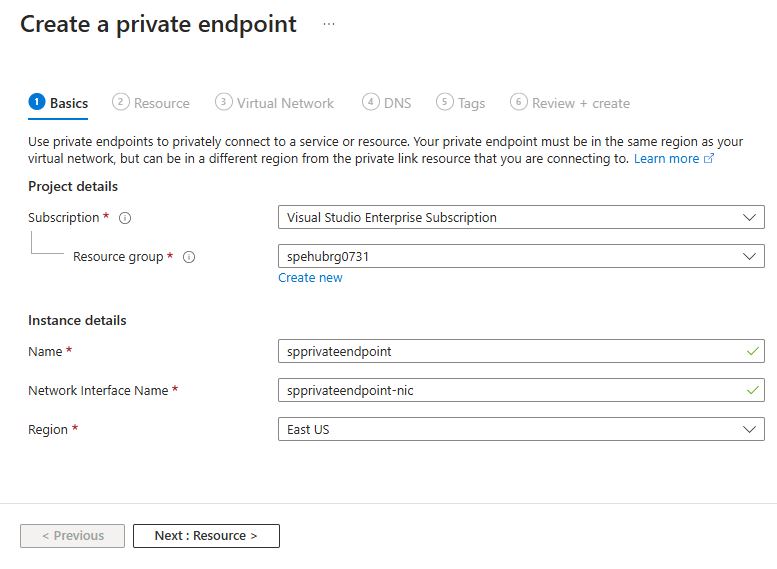
Task: Open the Learn more link
Action: [x=666, y=159]
